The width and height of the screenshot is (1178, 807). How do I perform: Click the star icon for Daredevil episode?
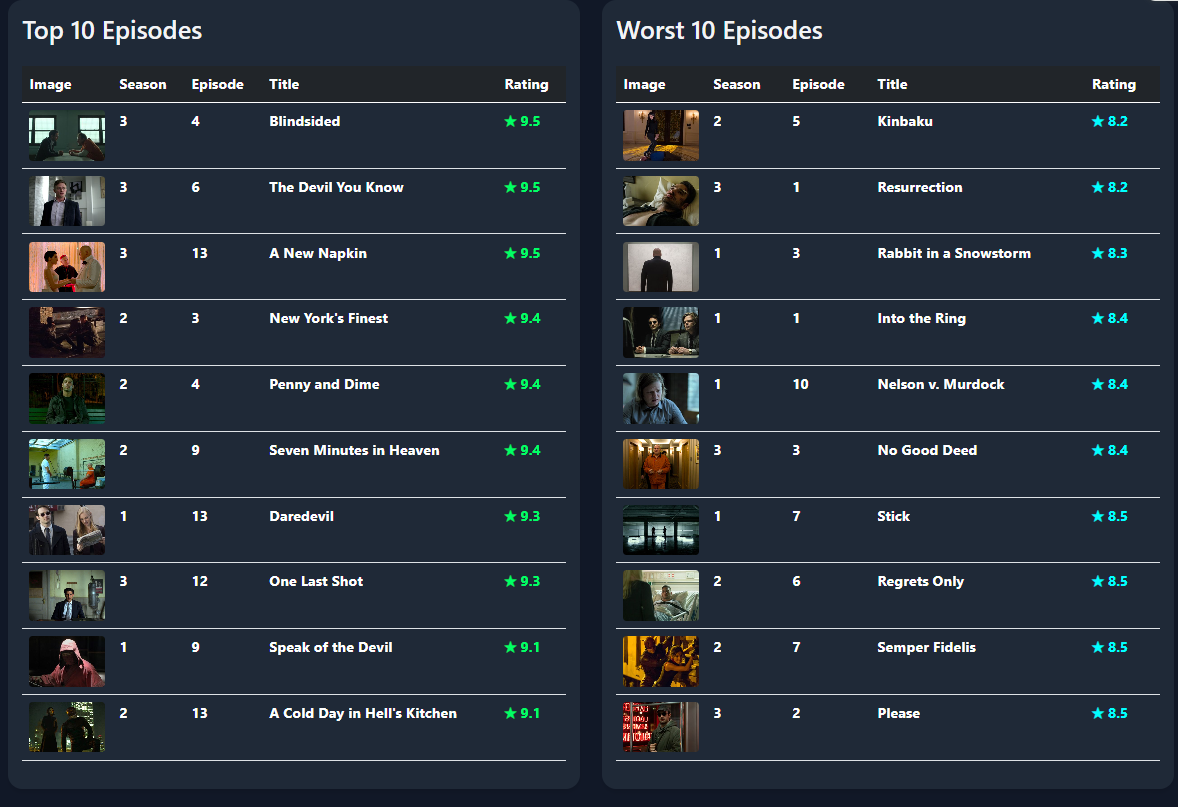511,517
